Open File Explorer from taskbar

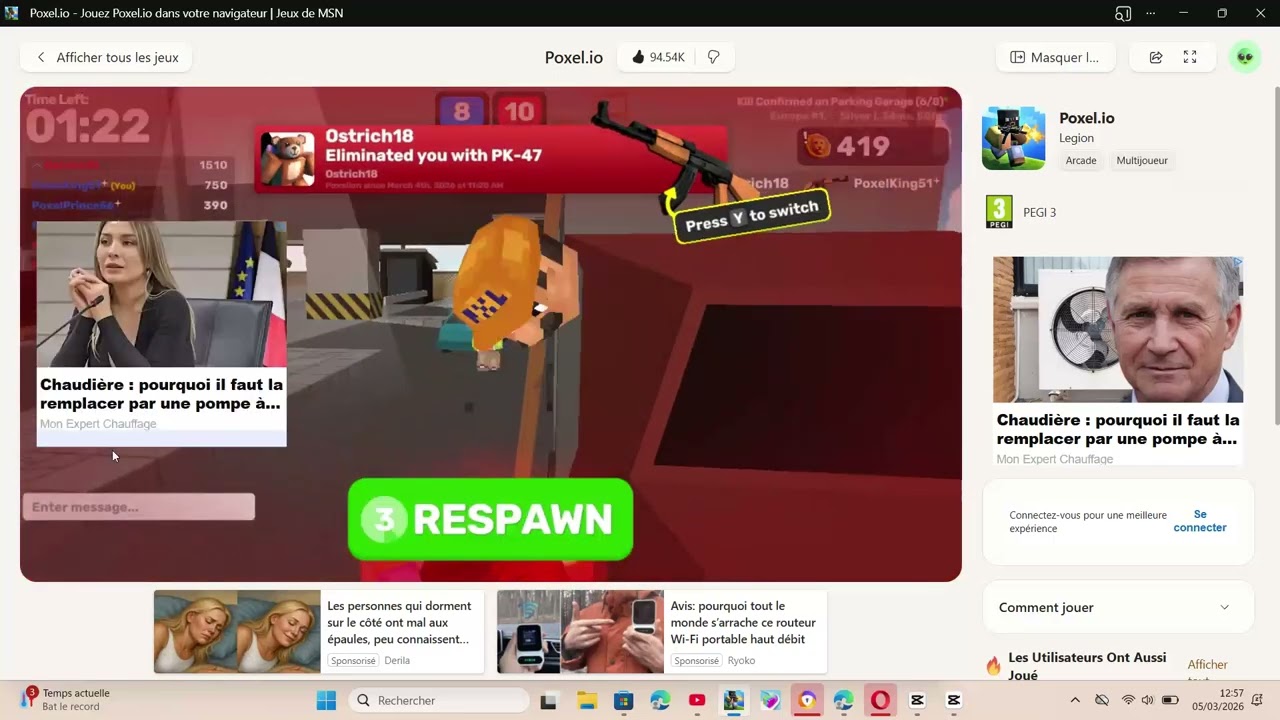pos(587,700)
